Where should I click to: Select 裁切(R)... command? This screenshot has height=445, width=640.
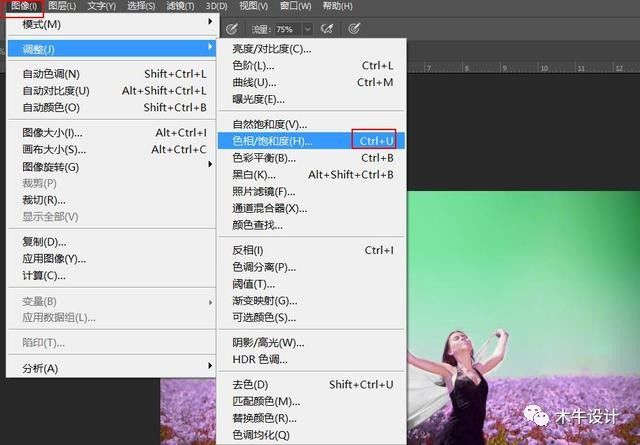pyautogui.click(x=111, y=200)
